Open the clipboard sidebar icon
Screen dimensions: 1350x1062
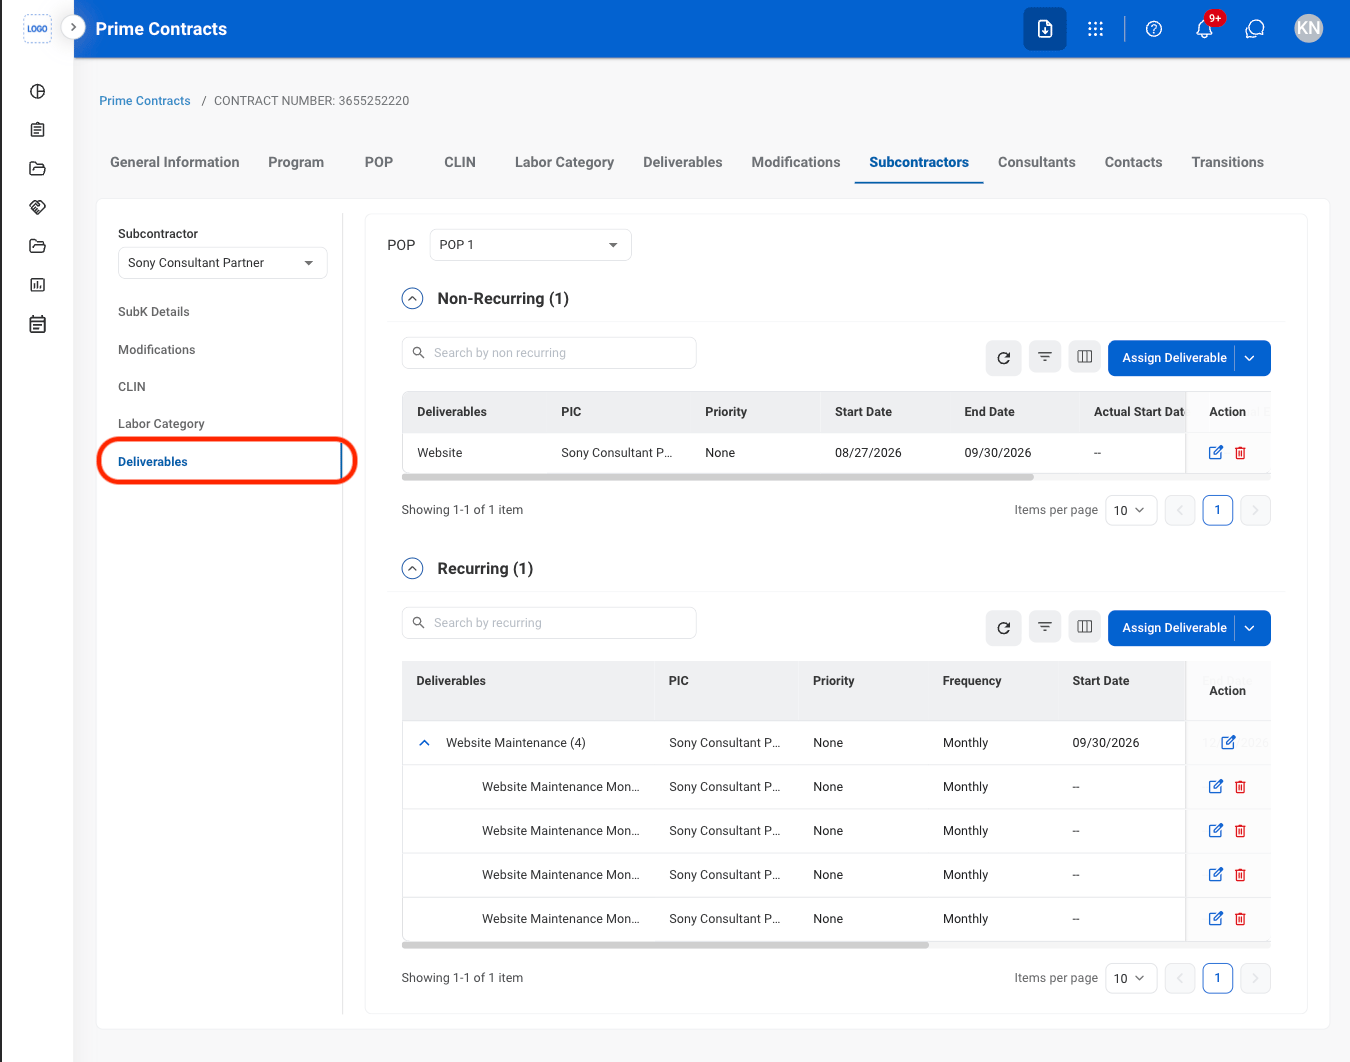click(x=38, y=130)
